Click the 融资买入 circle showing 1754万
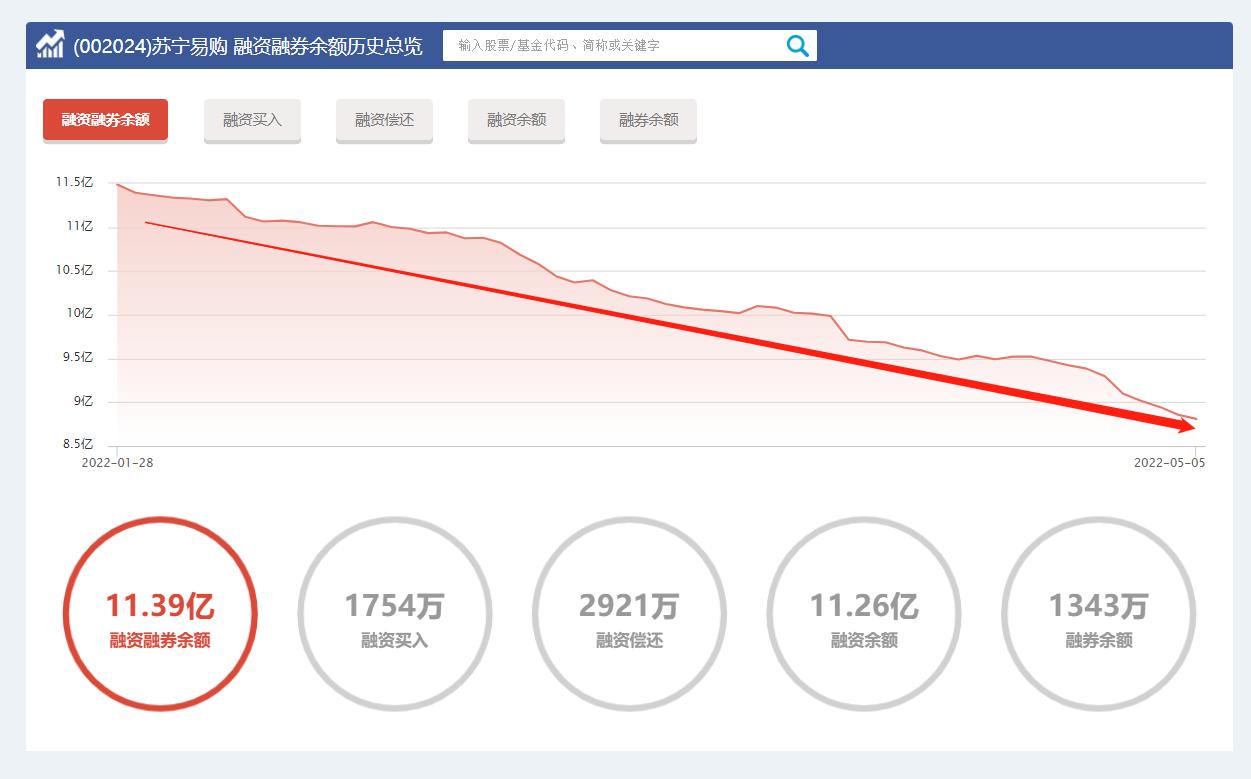 click(x=394, y=614)
